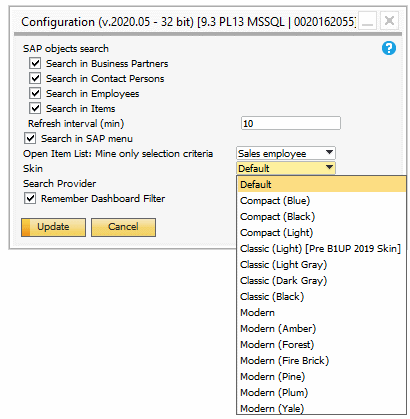Image resolution: width=410 pixels, height=419 pixels.
Task: Select Modern (Plum) skin option
Action: (x=321, y=393)
